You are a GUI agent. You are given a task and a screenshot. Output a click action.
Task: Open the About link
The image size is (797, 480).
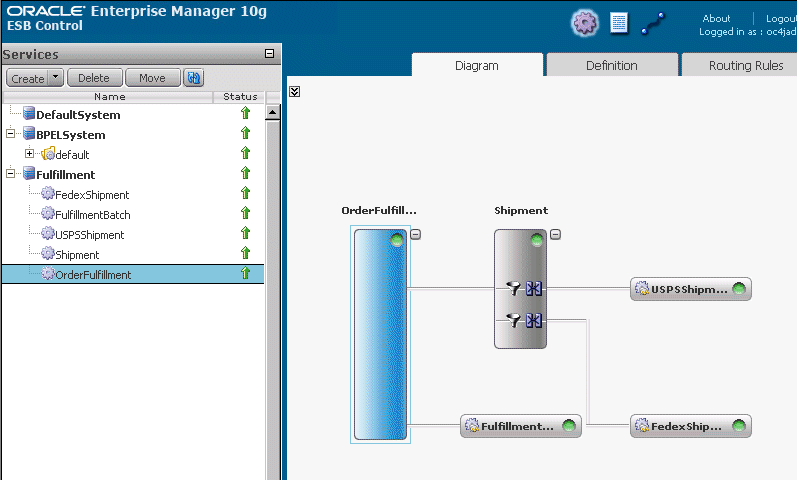pyautogui.click(x=716, y=18)
